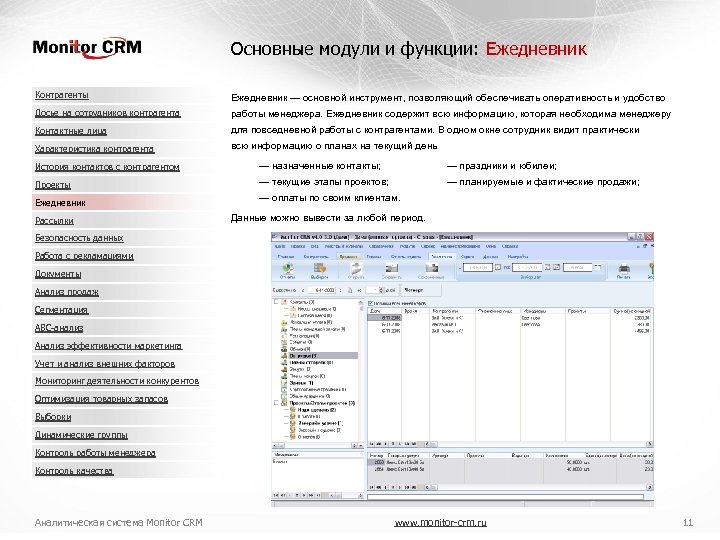The image size is (720, 540).
Task: Open the Выборки sidebar link
Action: pos(53,417)
